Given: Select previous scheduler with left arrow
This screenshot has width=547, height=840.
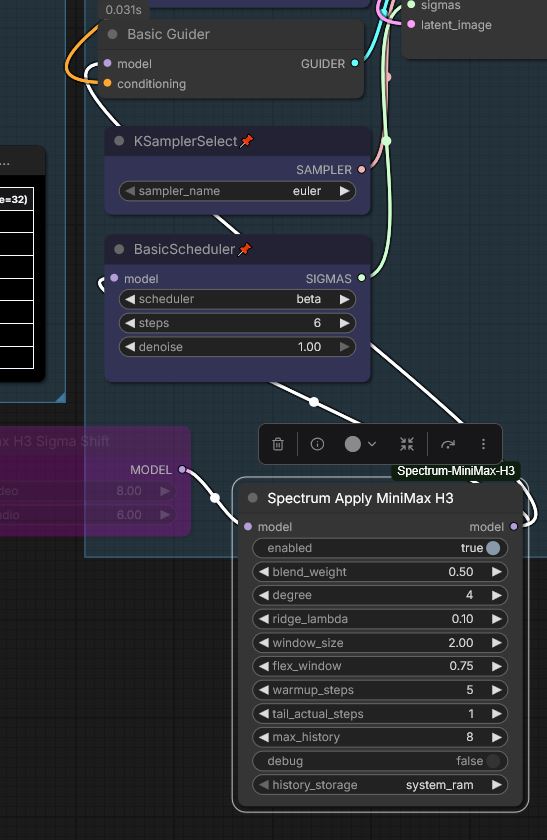Looking at the screenshot, I should (129, 299).
